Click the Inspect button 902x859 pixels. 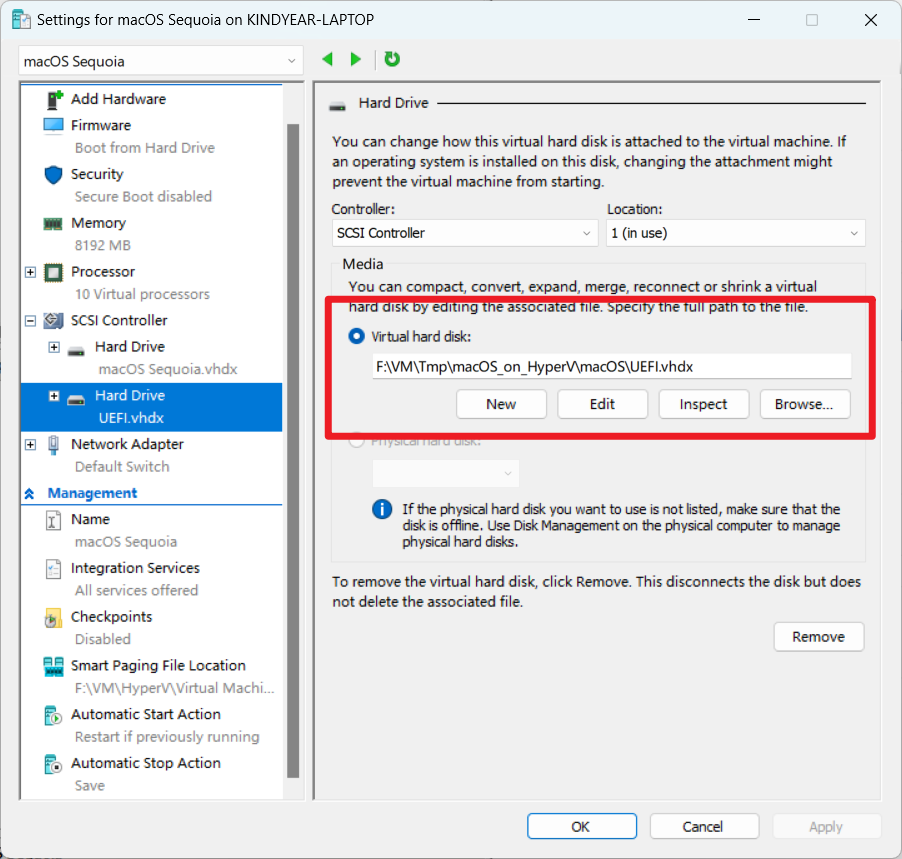pyautogui.click(x=704, y=404)
